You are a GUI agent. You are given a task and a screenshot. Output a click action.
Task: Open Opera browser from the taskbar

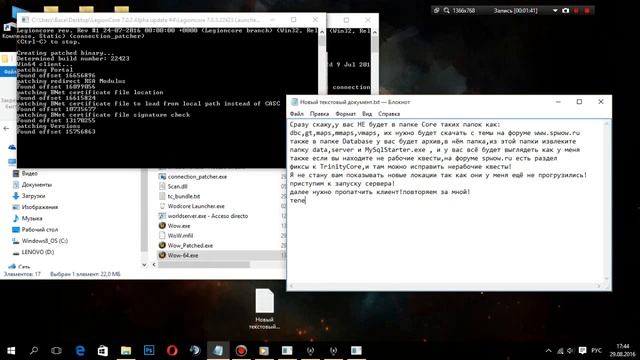[172, 351]
